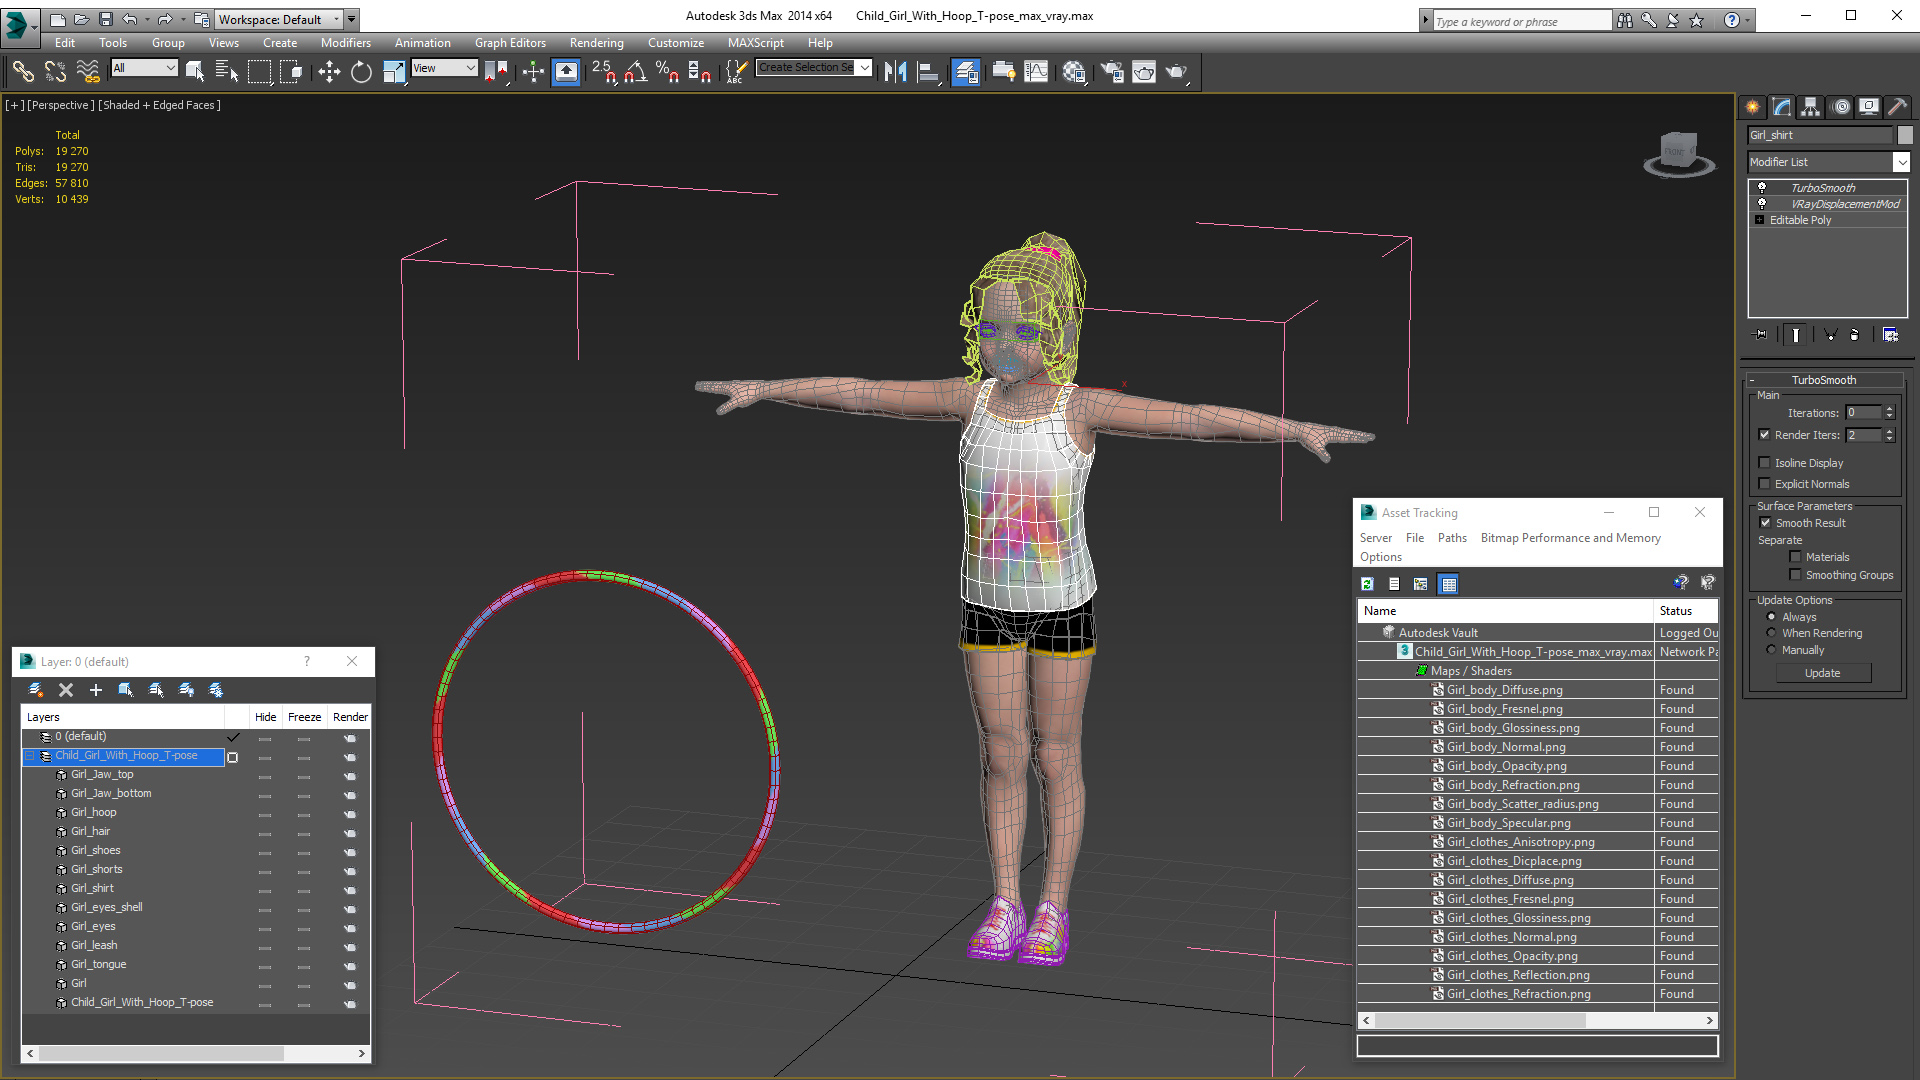Activate the Select and Scale tool
The image size is (1920, 1080).
click(394, 71)
